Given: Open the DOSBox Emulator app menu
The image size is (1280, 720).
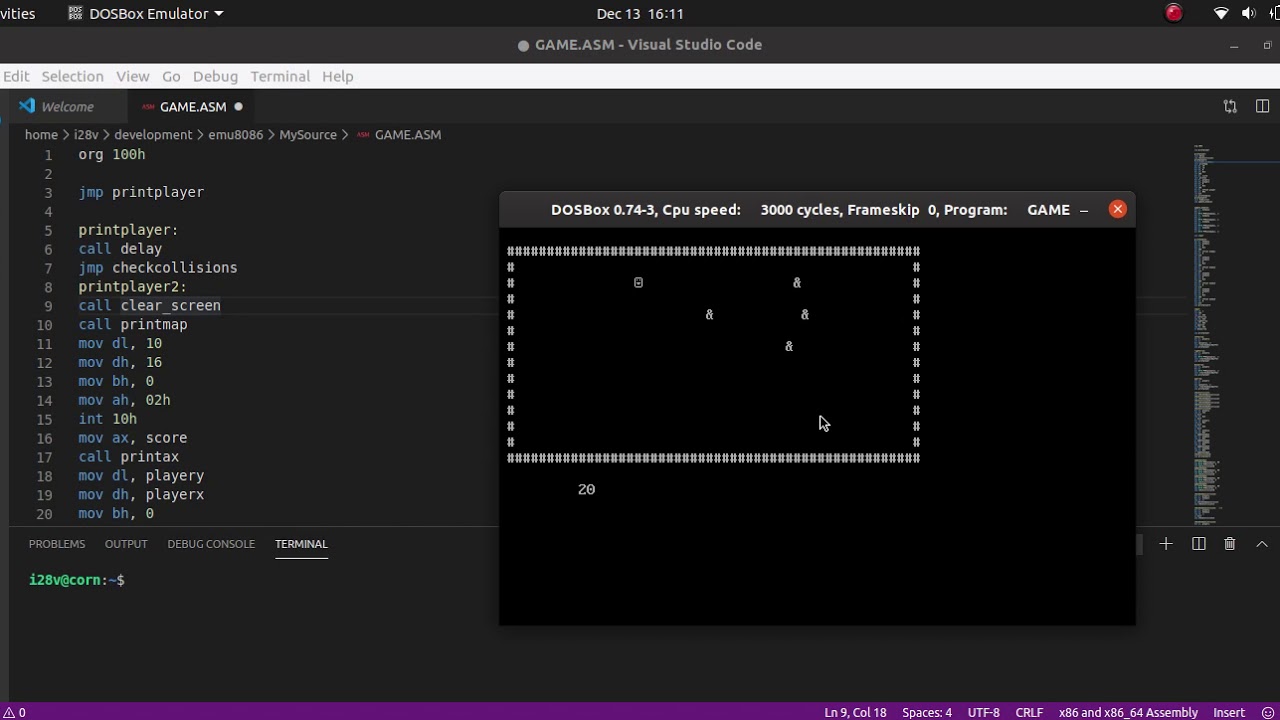Looking at the screenshot, I should (145, 13).
